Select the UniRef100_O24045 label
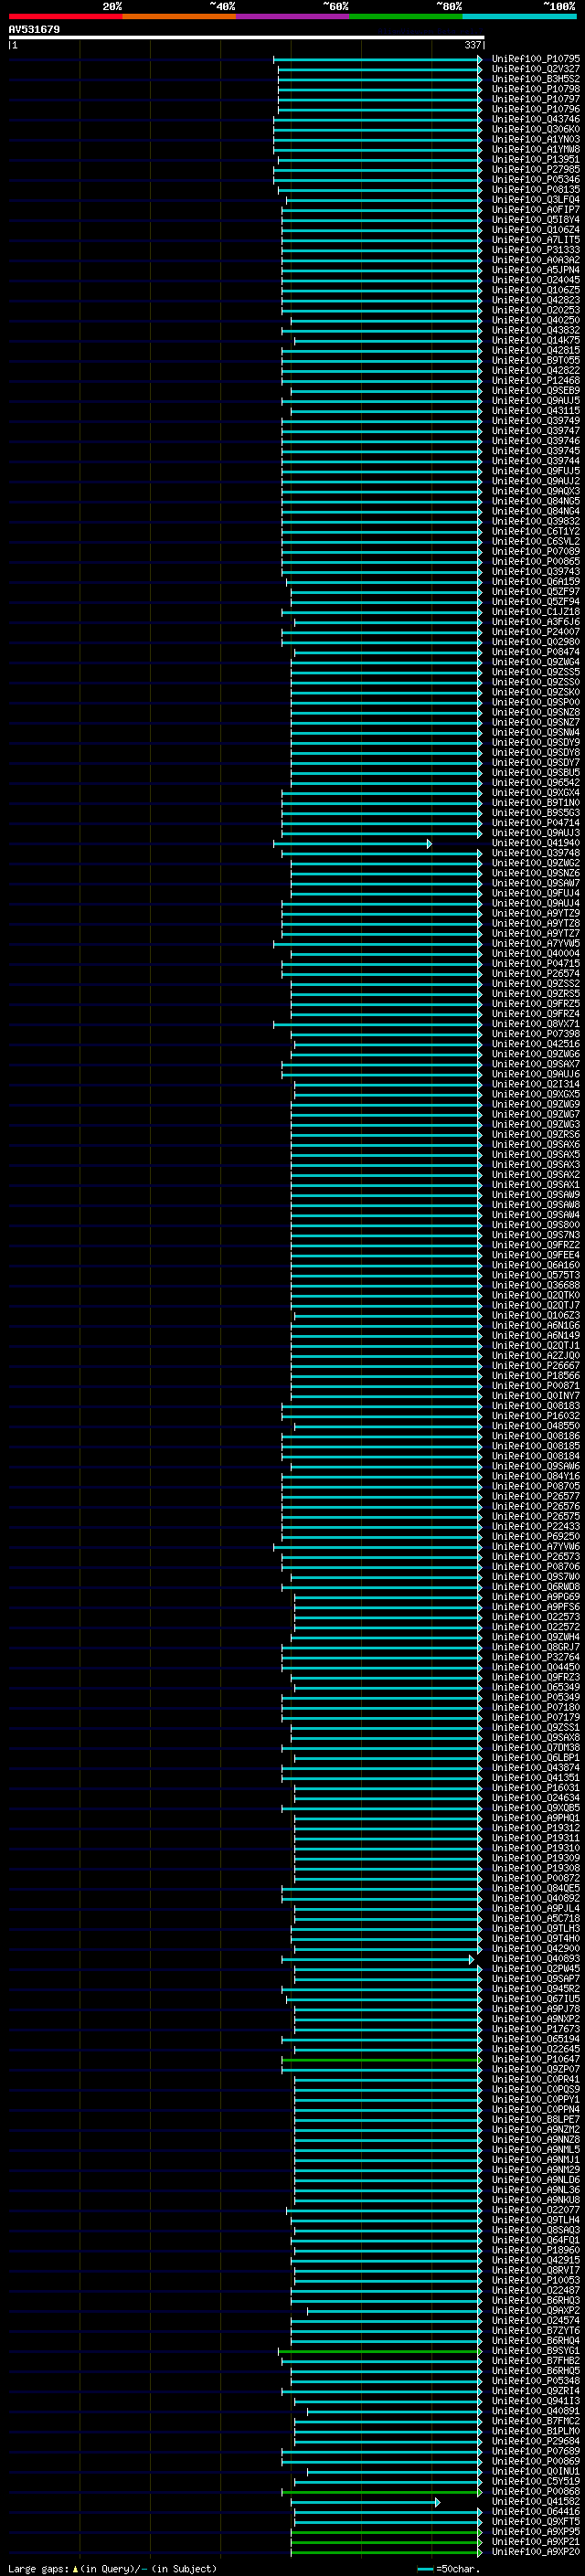This screenshot has height=2576, width=585. click(535, 280)
